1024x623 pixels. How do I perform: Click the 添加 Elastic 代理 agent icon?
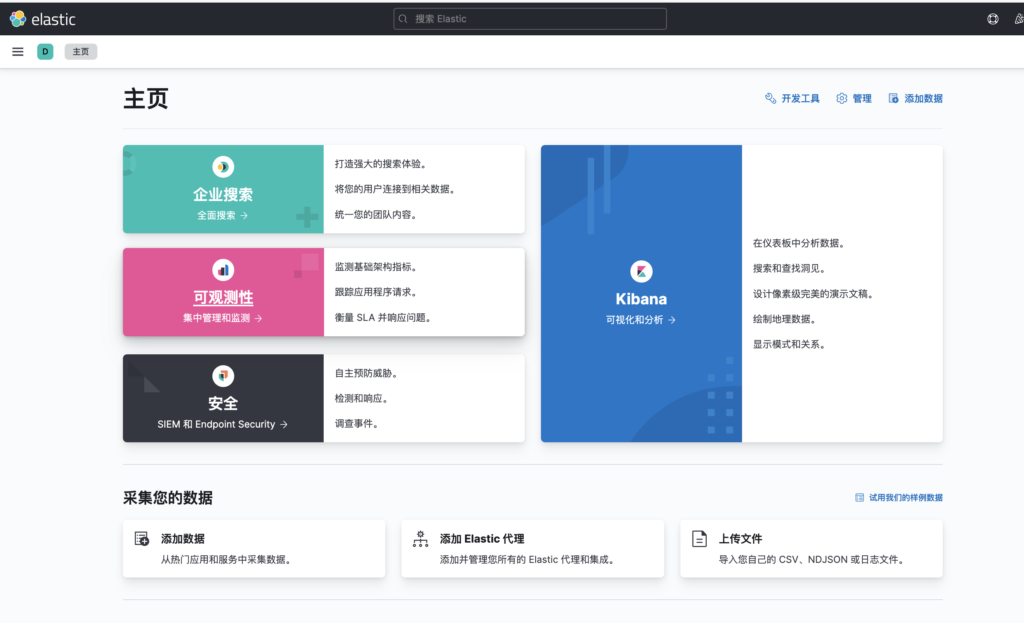click(421, 539)
